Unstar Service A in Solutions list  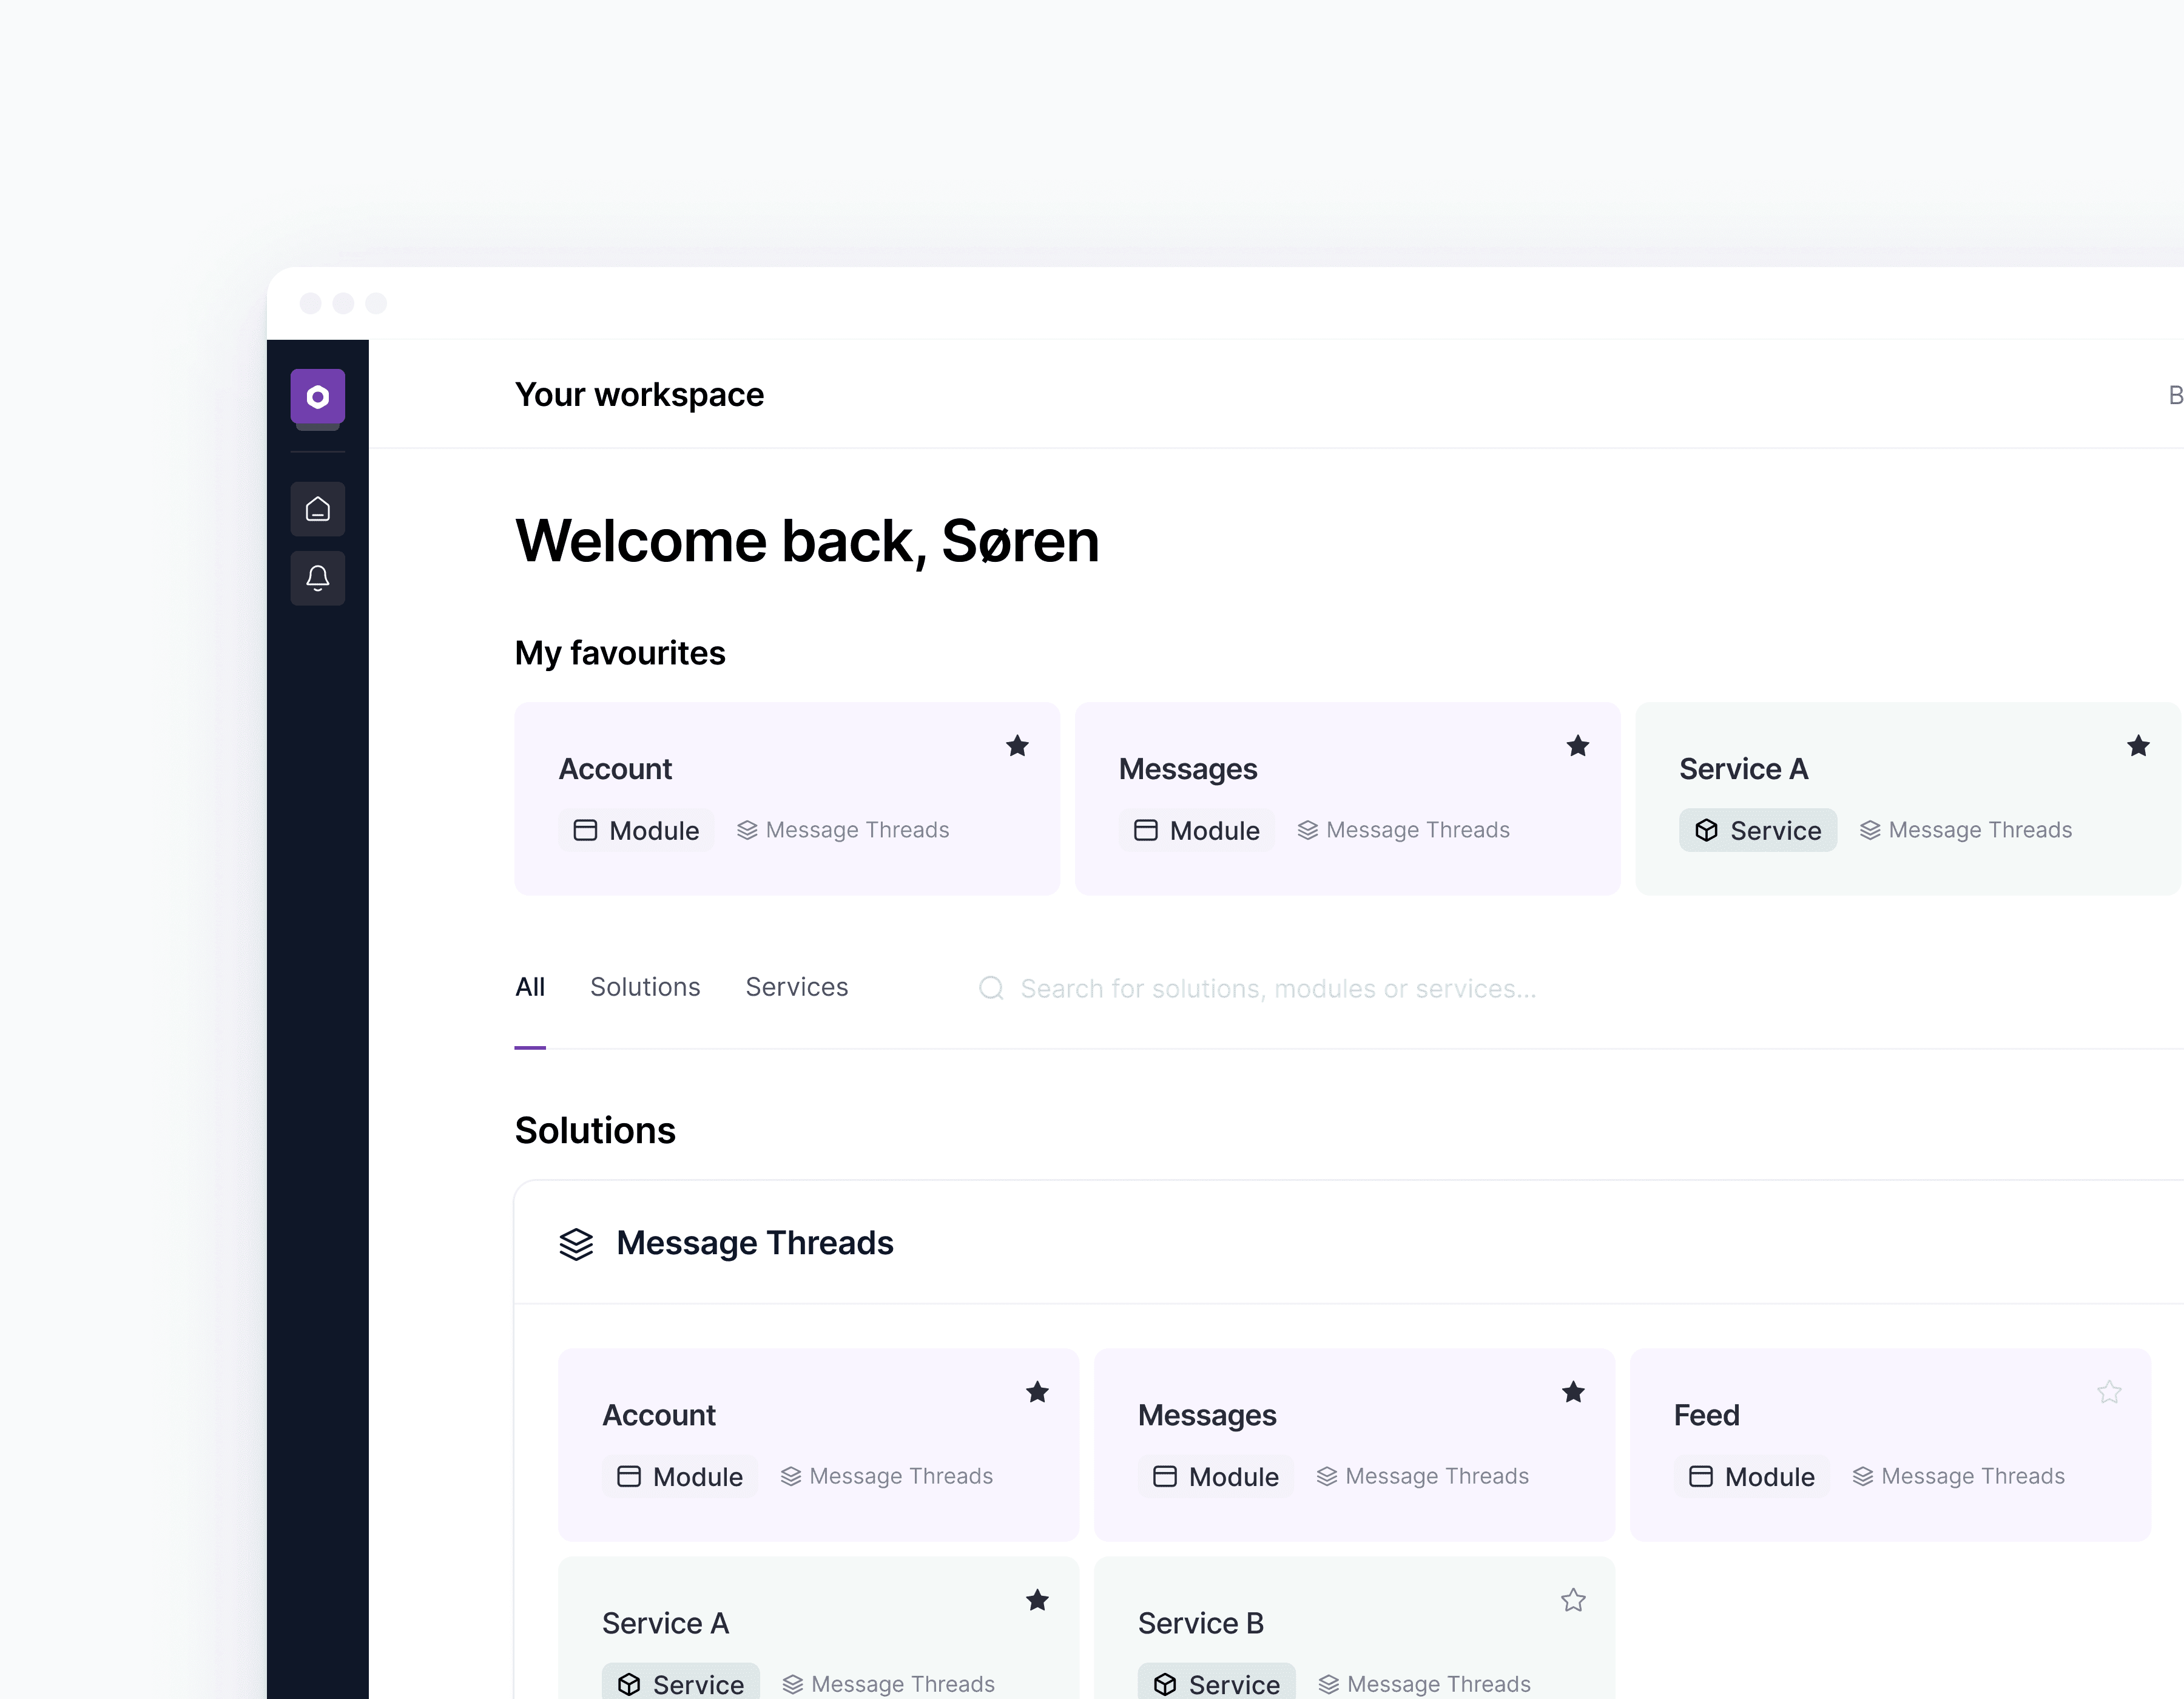point(1037,1600)
